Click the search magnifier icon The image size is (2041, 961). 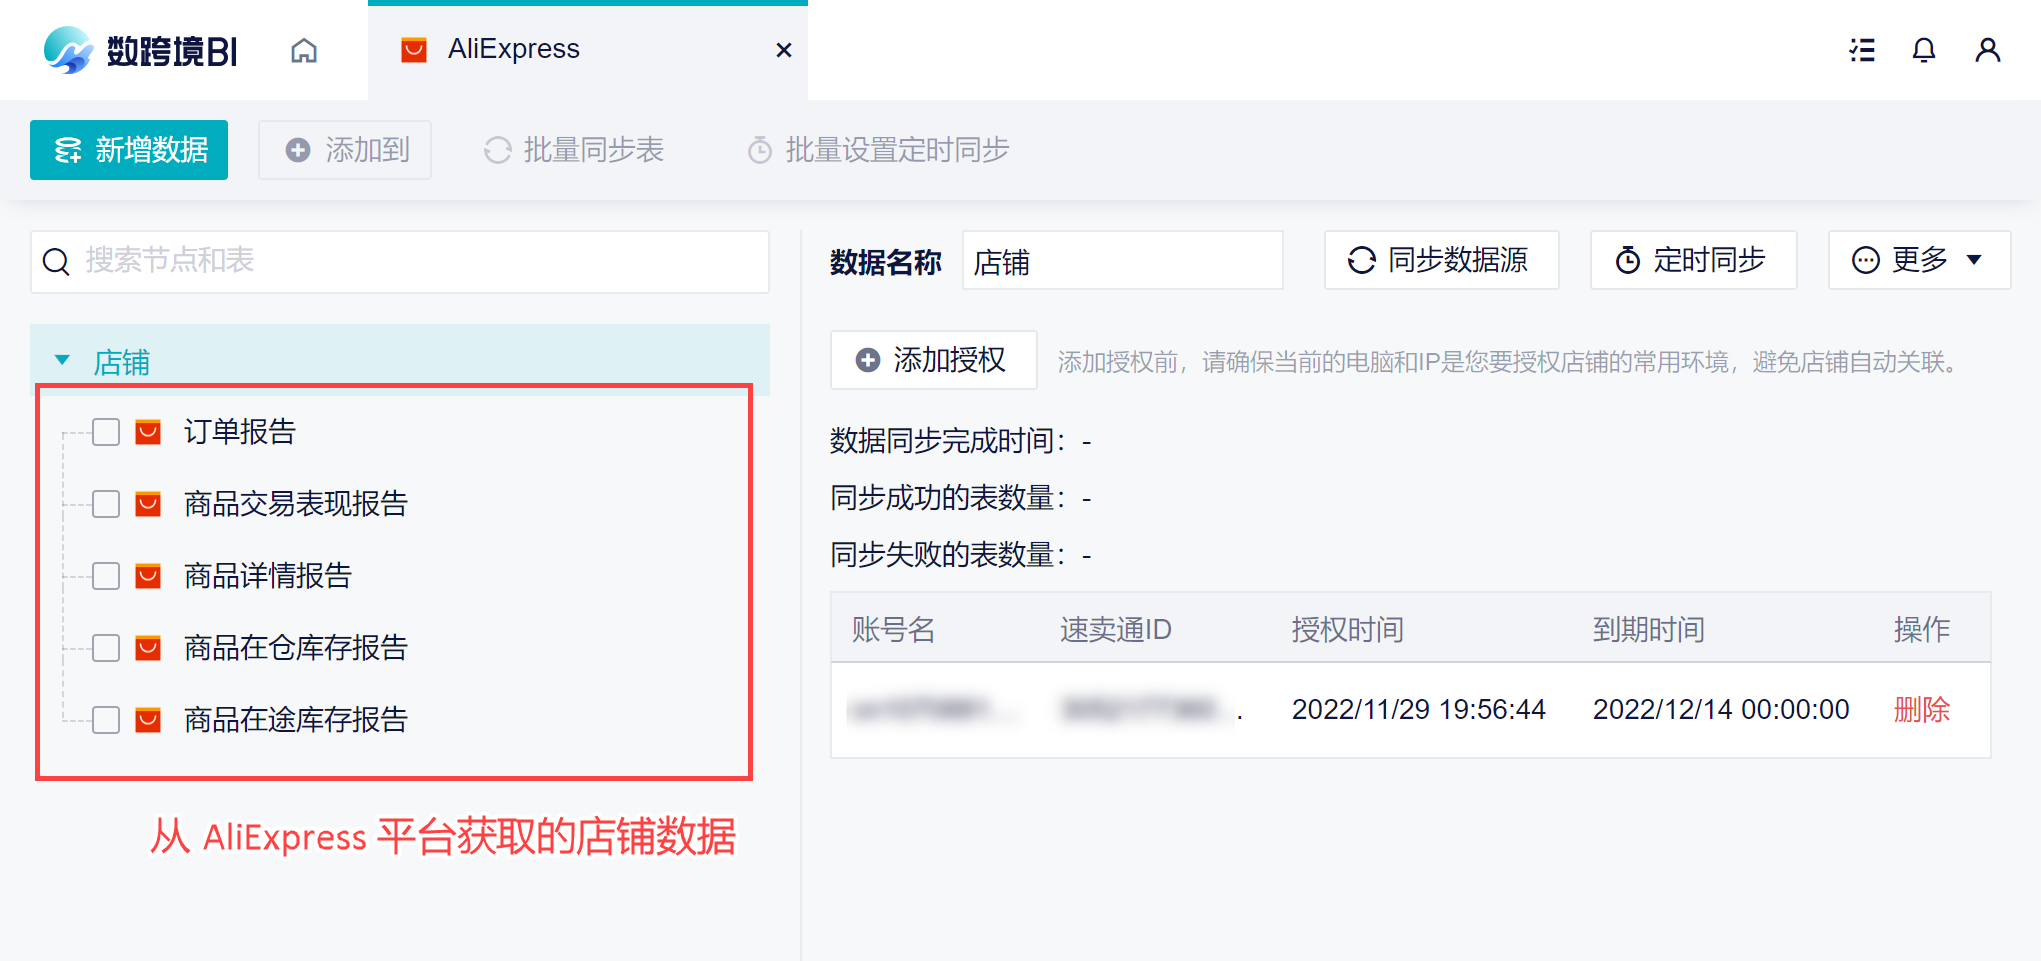[56, 262]
